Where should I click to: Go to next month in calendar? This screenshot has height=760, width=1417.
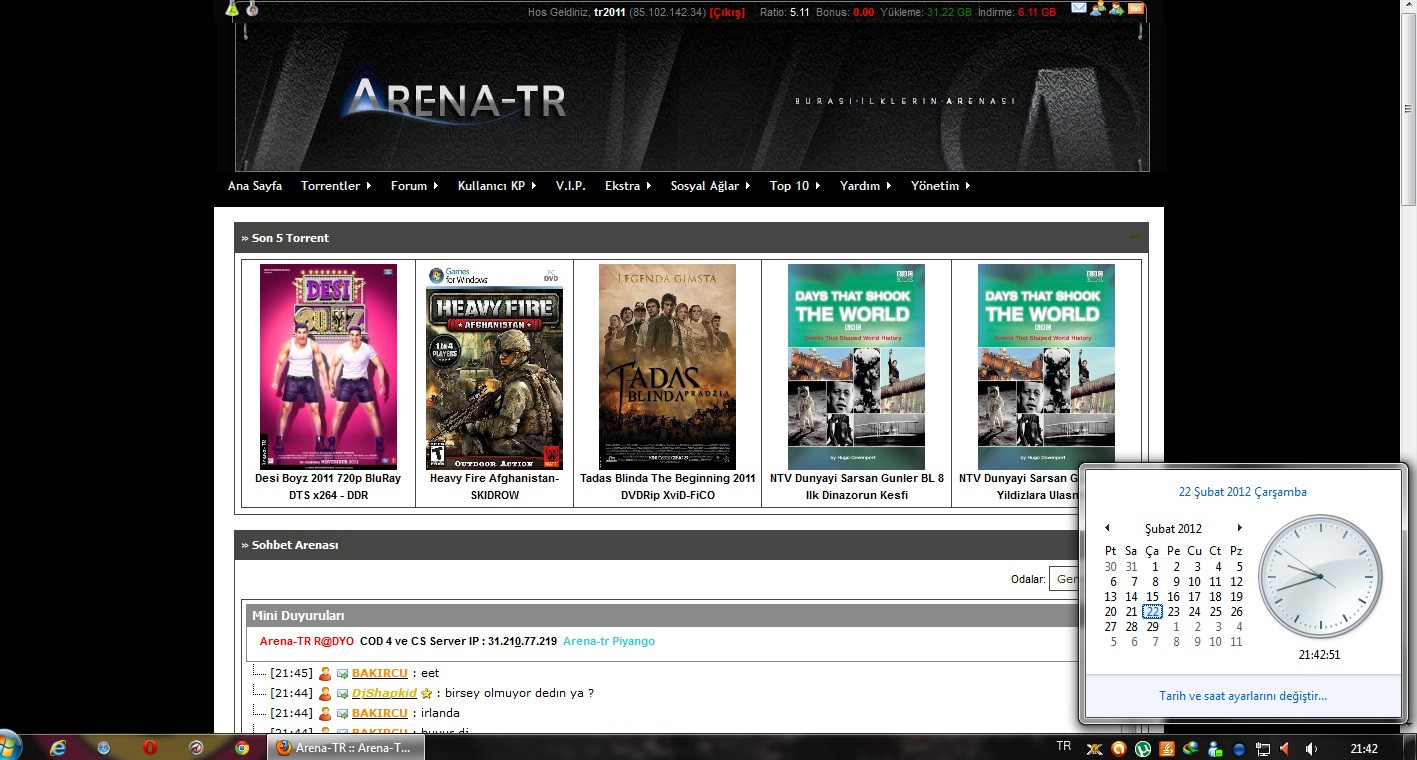click(1239, 528)
